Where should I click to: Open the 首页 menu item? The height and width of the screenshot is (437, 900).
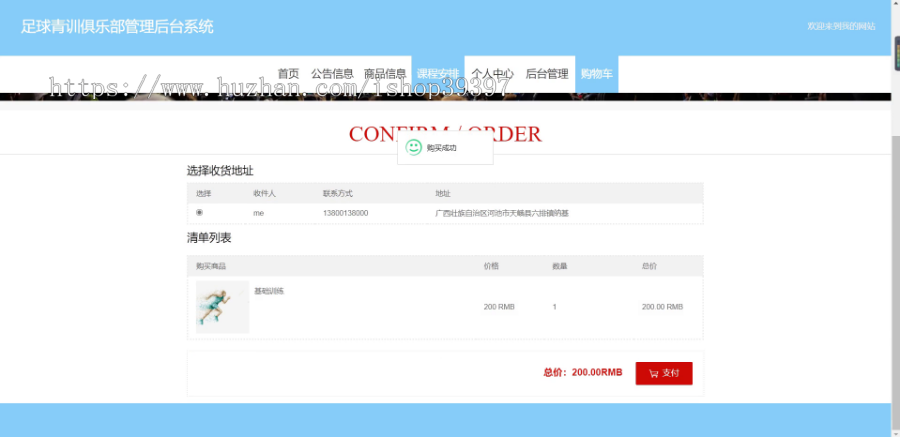pos(288,74)
